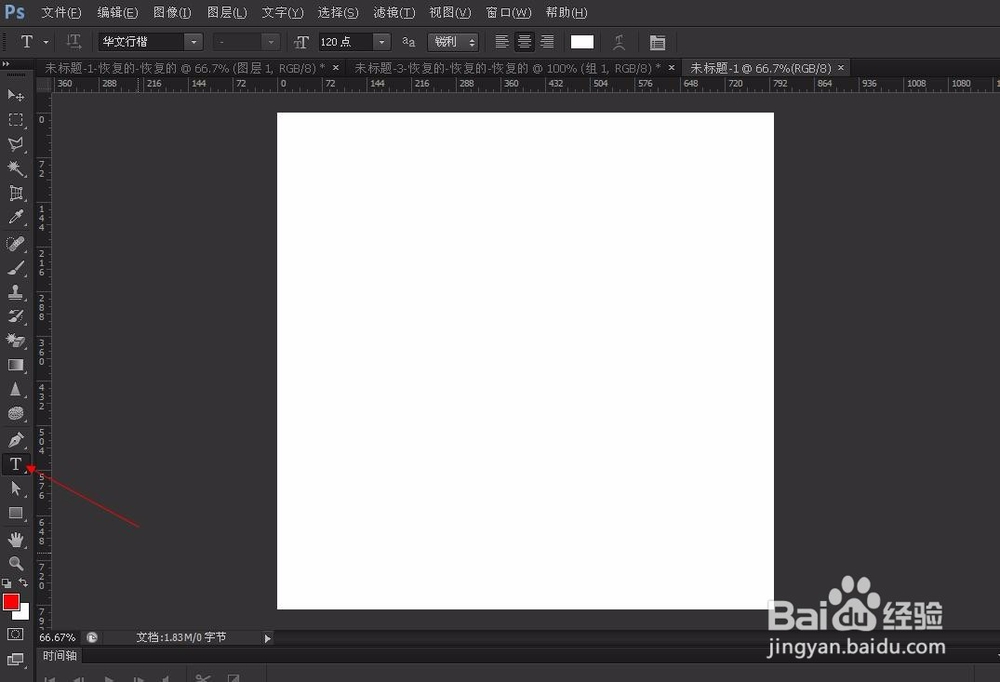Image resolution: width=1000 pixels, height=682 pixels.
Task: Select the Brush tool
Action: tap(16, 268)
